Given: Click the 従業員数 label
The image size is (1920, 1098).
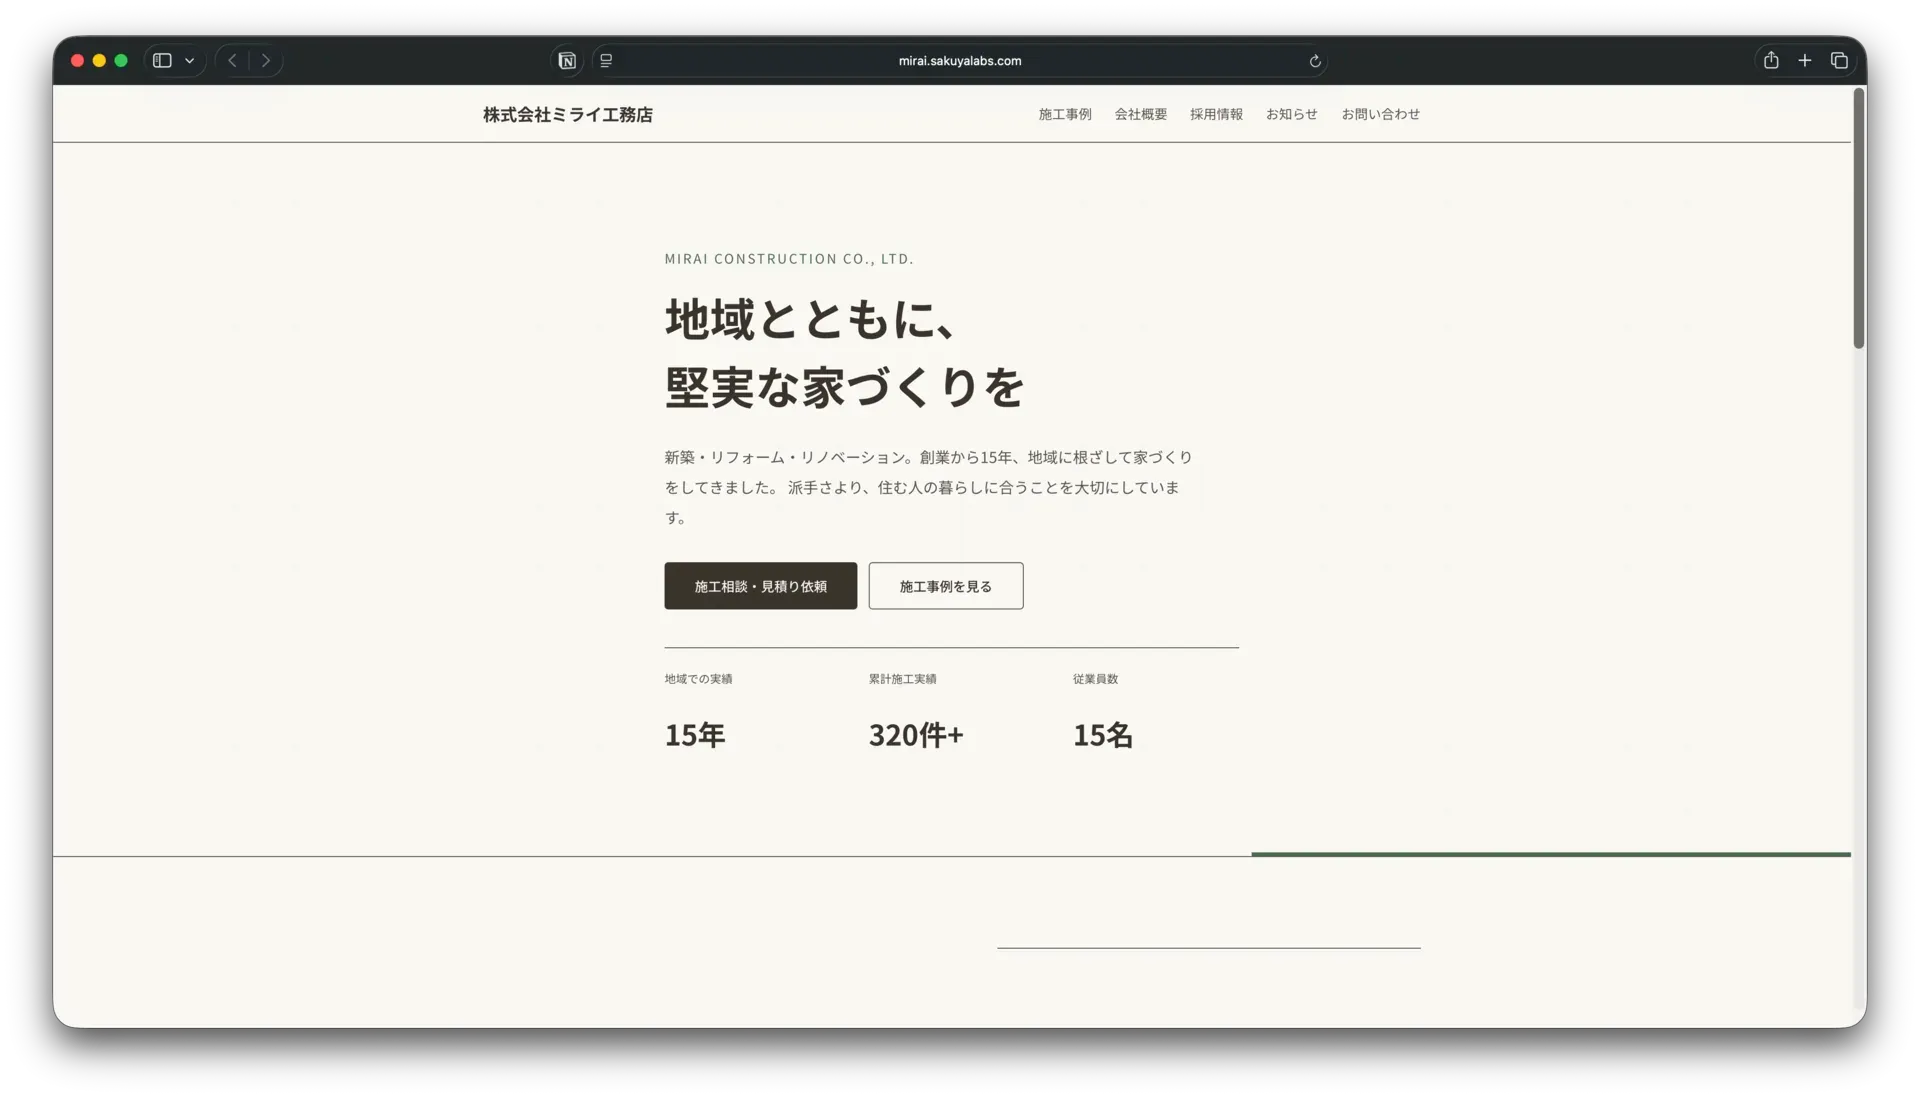Looking at the screenshot, I should [x=1096, y=679].
